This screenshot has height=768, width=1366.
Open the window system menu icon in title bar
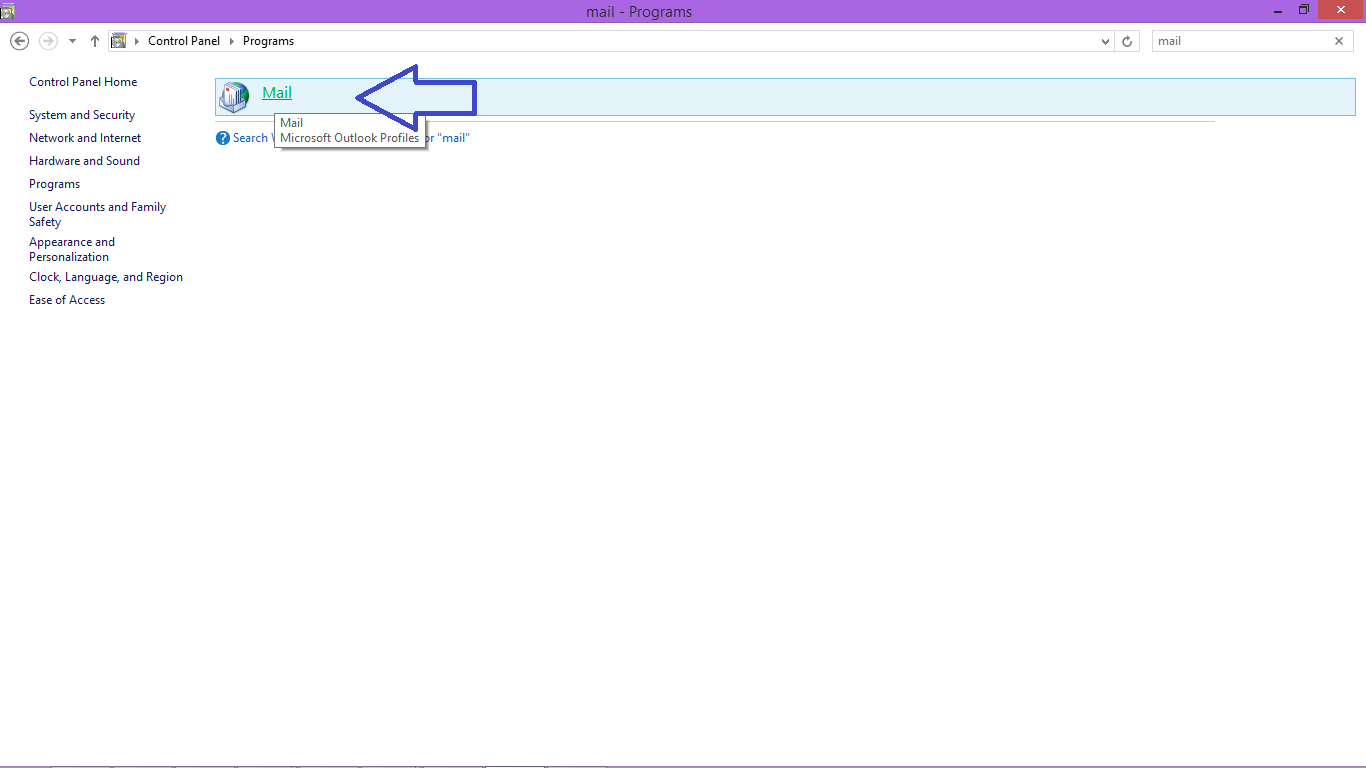8,11
